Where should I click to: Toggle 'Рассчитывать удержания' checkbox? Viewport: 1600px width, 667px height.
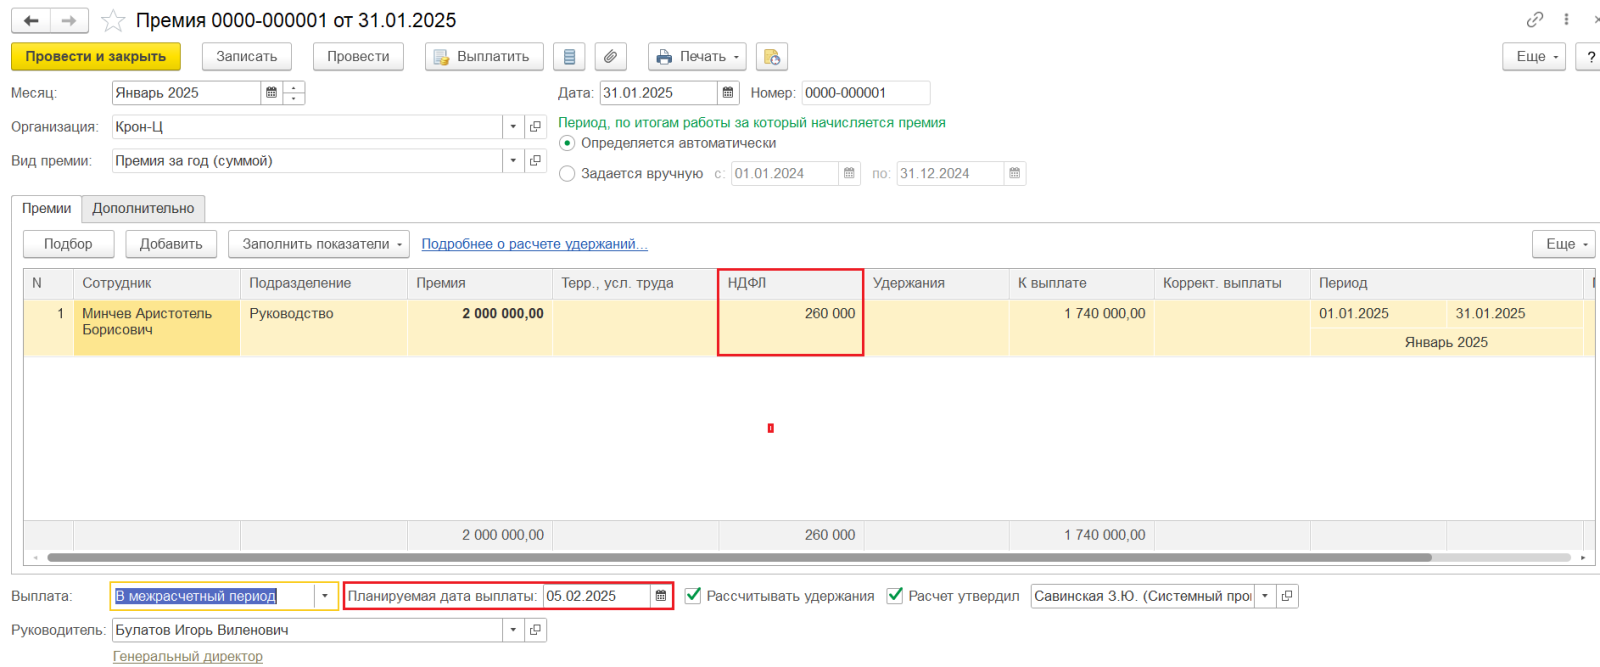point(693,596)
